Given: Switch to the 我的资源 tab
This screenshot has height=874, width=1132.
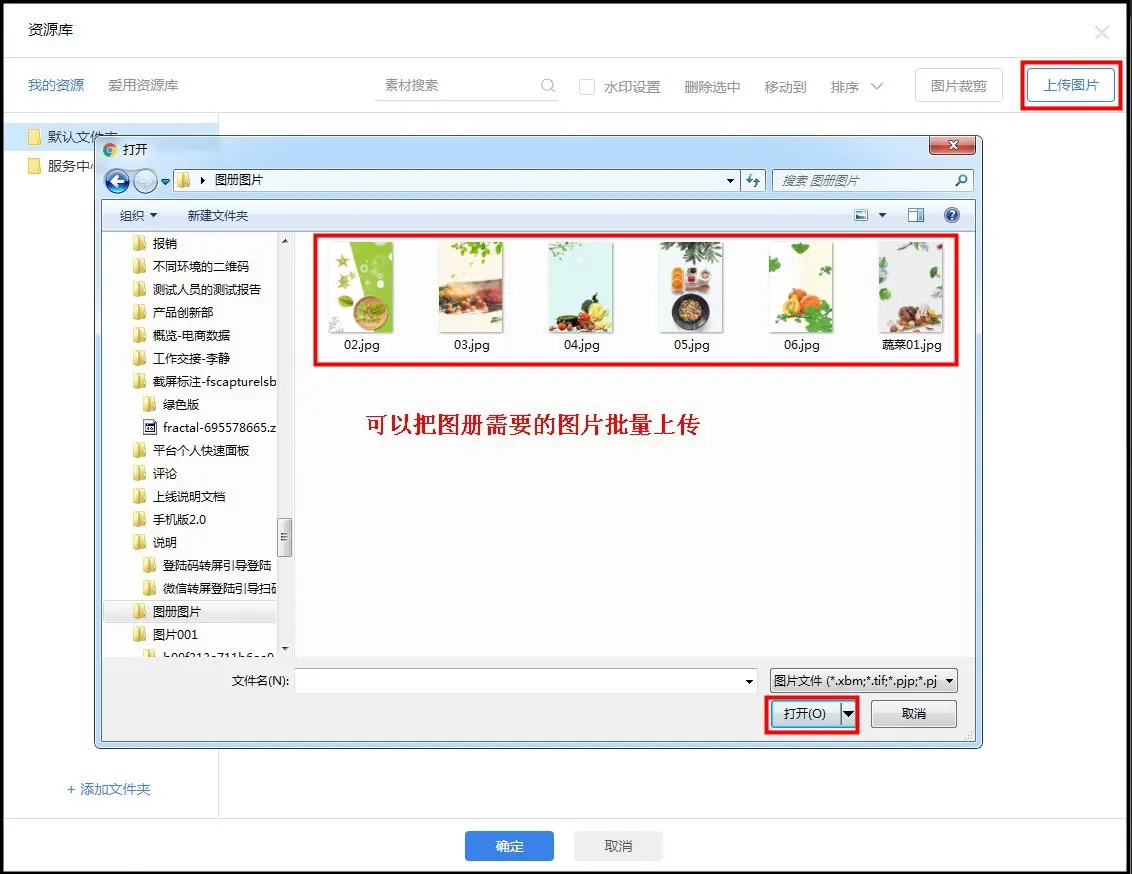Looking at the screenshot, I should 56,86.
